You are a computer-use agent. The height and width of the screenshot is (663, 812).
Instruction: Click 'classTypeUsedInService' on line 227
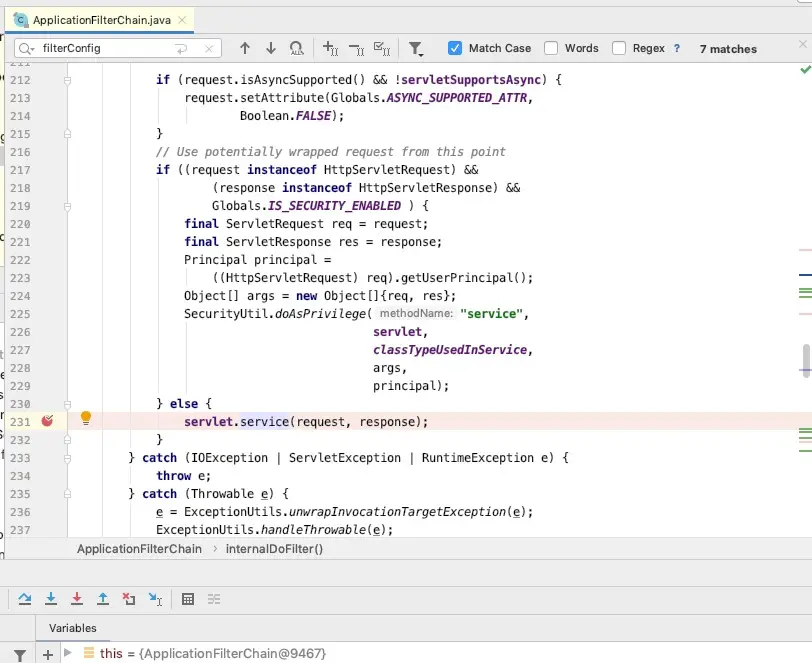[450, 350]
